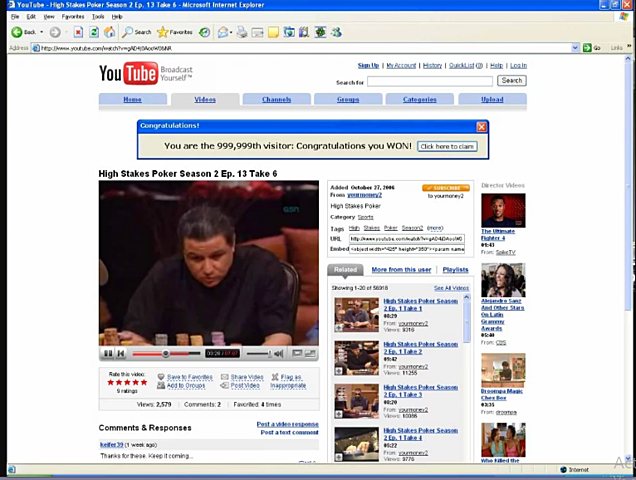
Task: Open the Favorites star in the toolbar
Action: [175, 32]
